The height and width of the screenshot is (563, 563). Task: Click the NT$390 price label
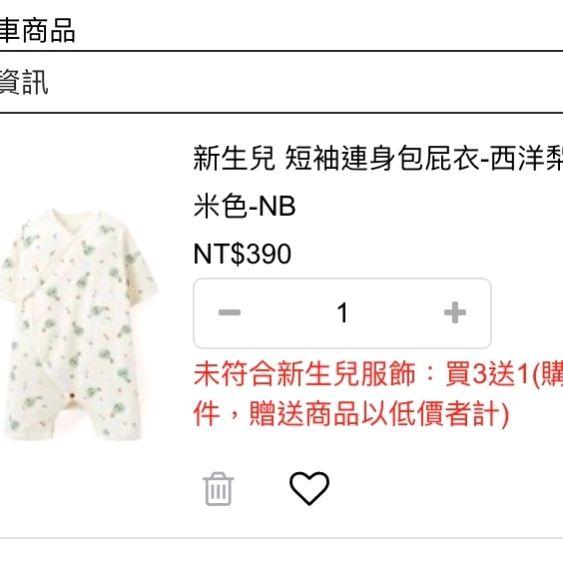pyautogui.click(x=242, y=253)
